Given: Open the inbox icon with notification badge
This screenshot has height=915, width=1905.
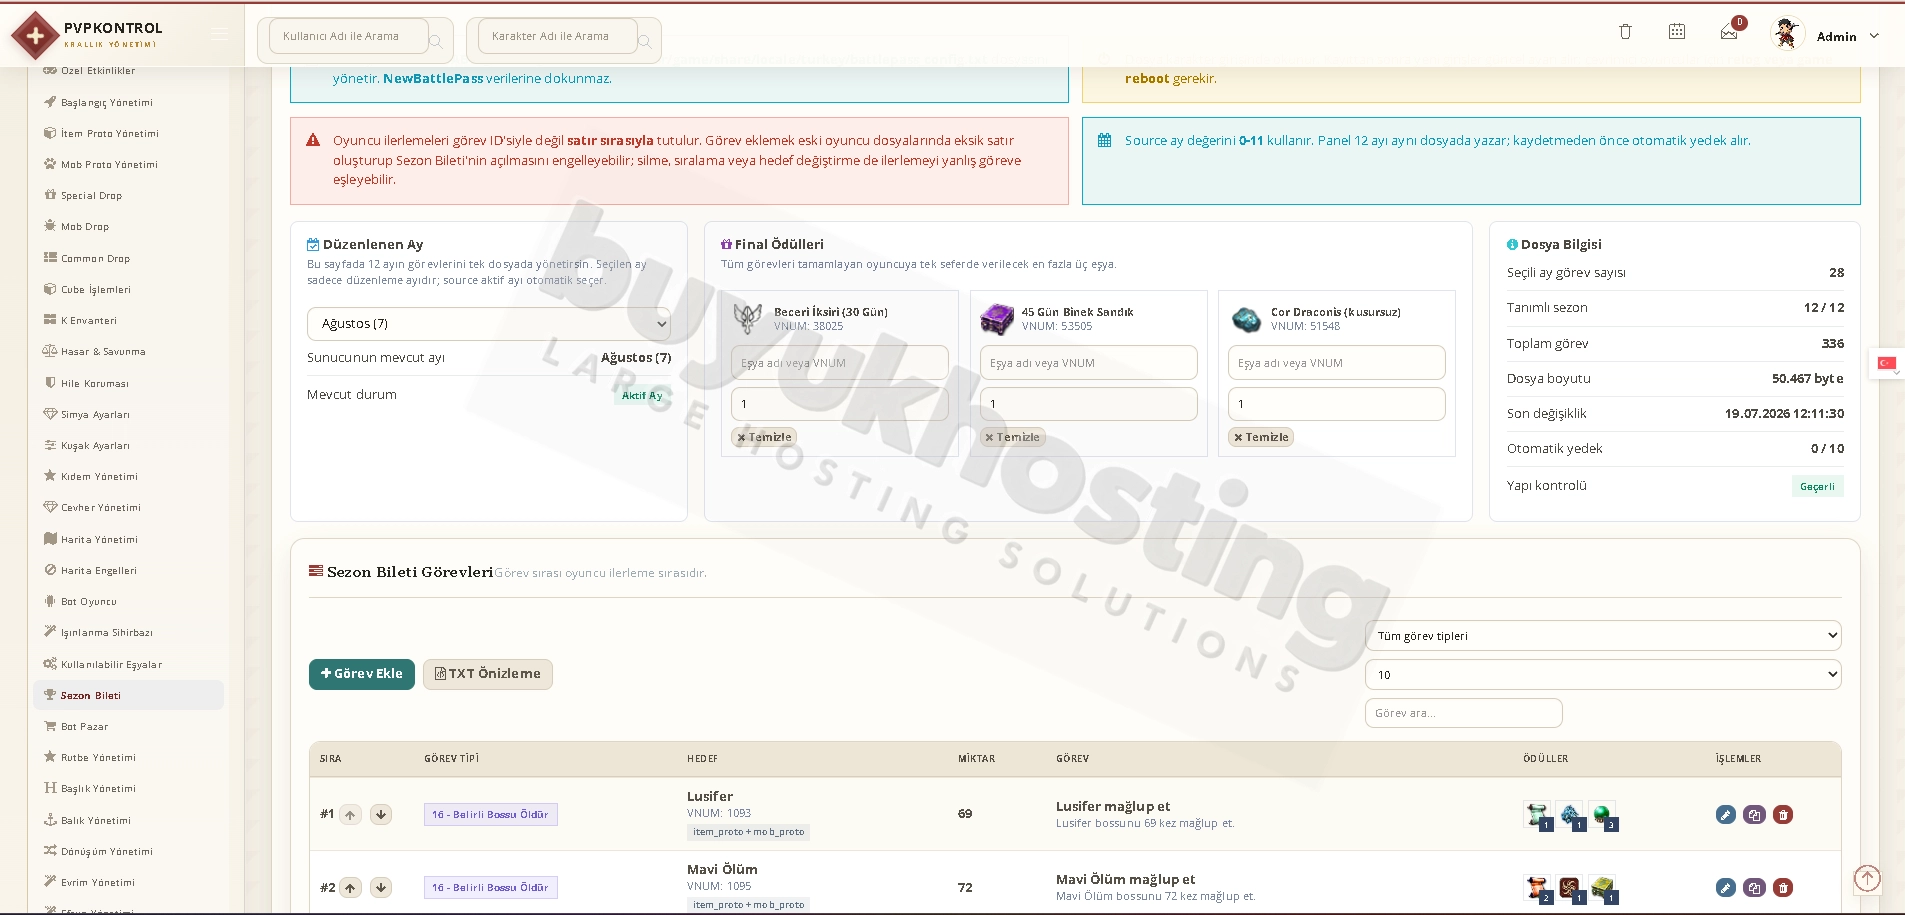Looking at the screenshot, I should tap(1729, 32).
